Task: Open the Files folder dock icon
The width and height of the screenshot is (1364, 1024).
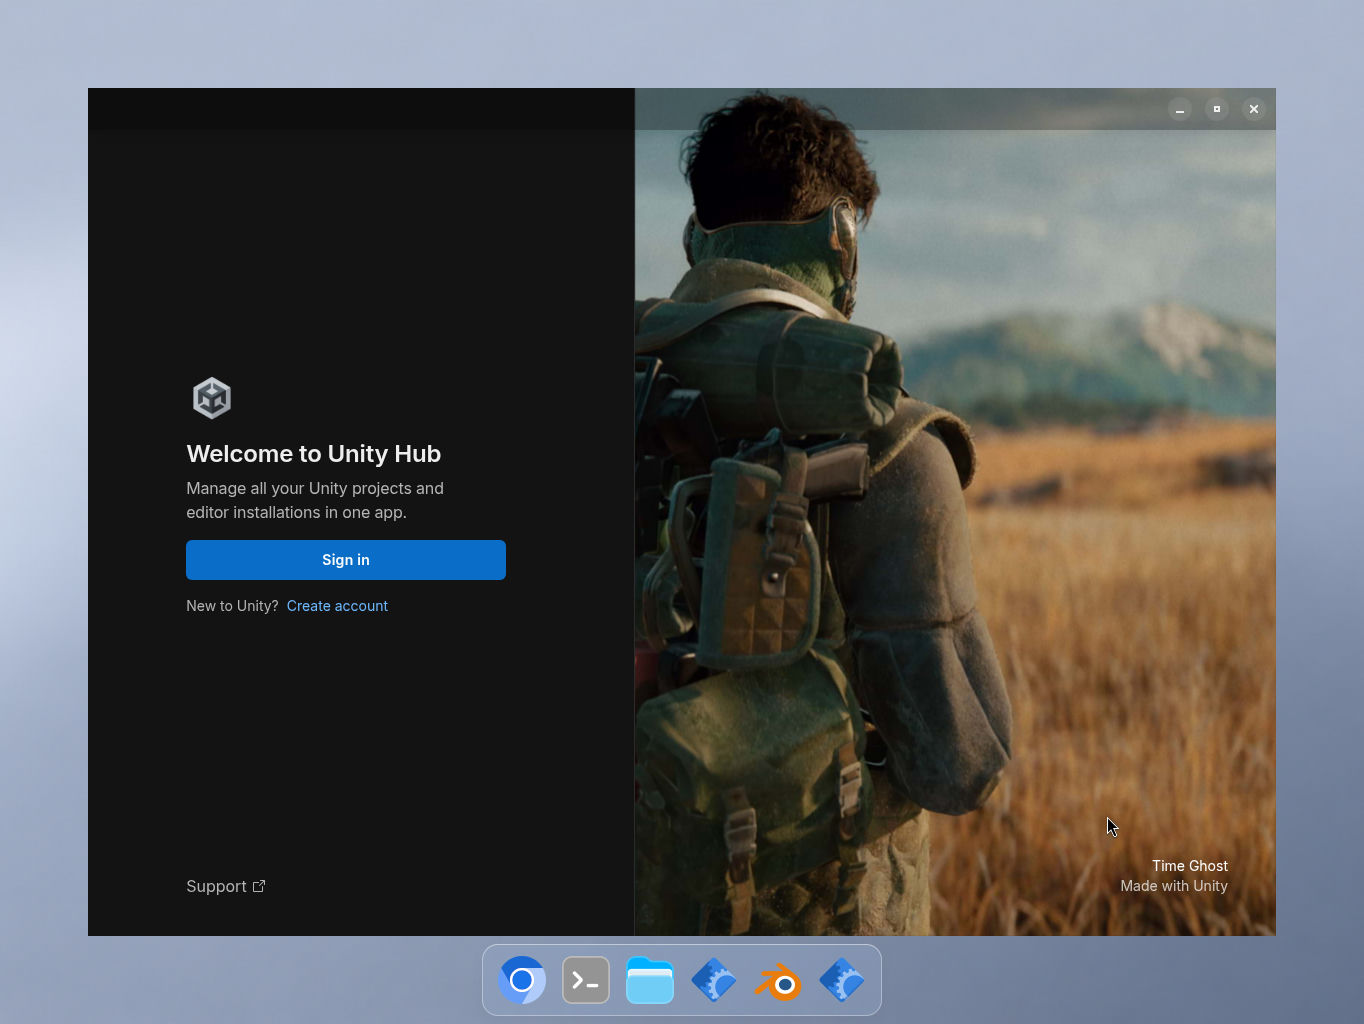Action: pos(650,980)
